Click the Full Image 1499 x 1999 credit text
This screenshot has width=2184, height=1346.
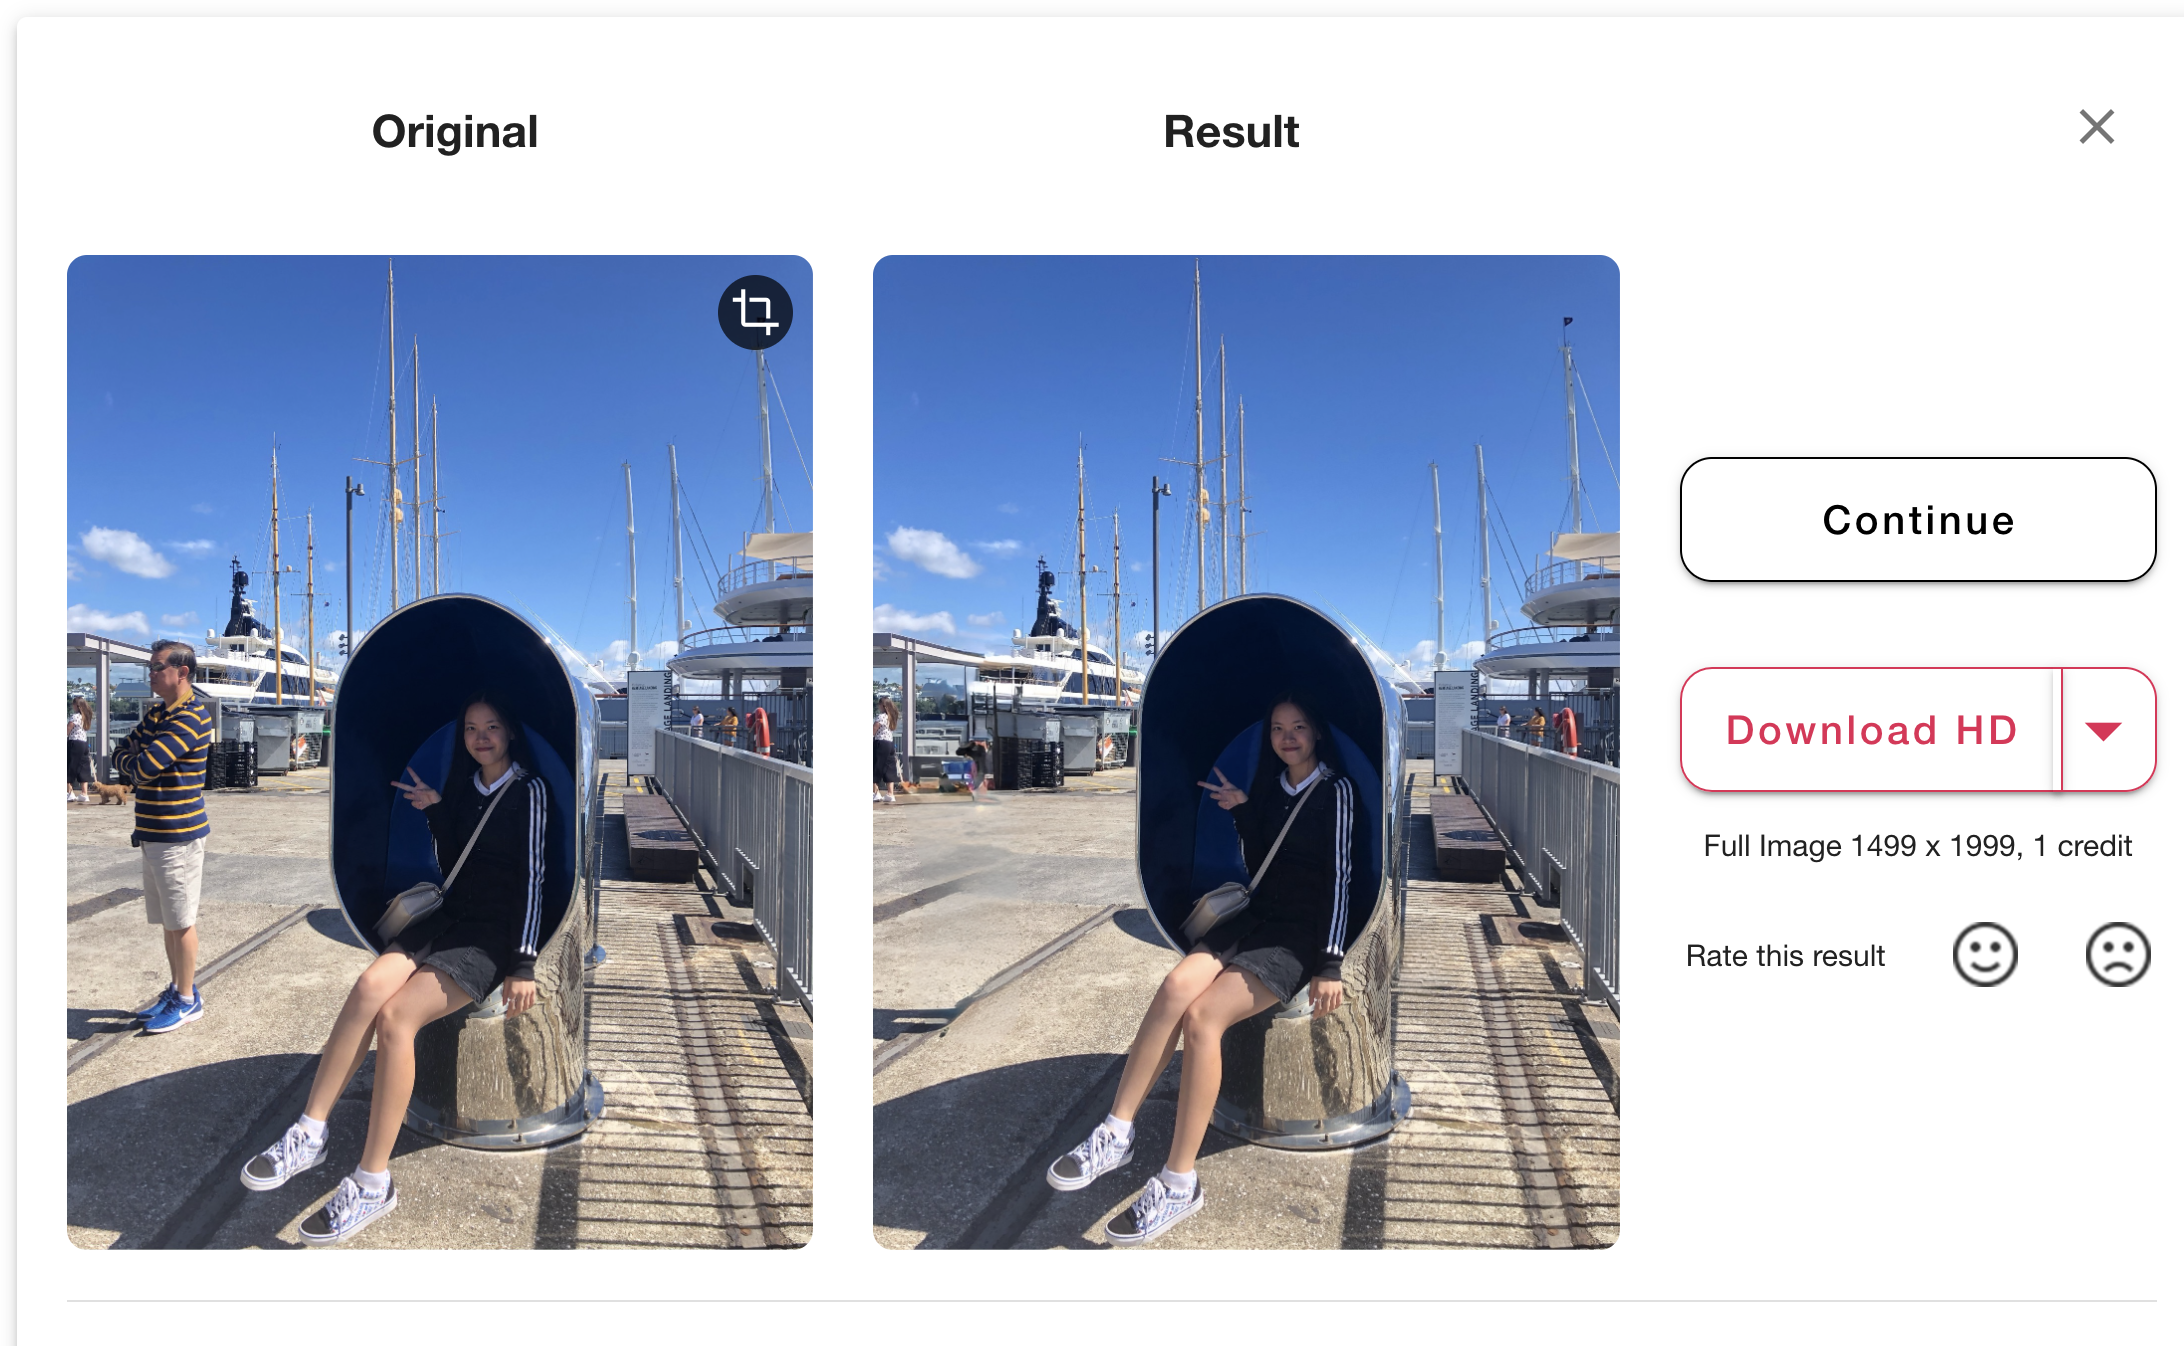(1917, 846)
